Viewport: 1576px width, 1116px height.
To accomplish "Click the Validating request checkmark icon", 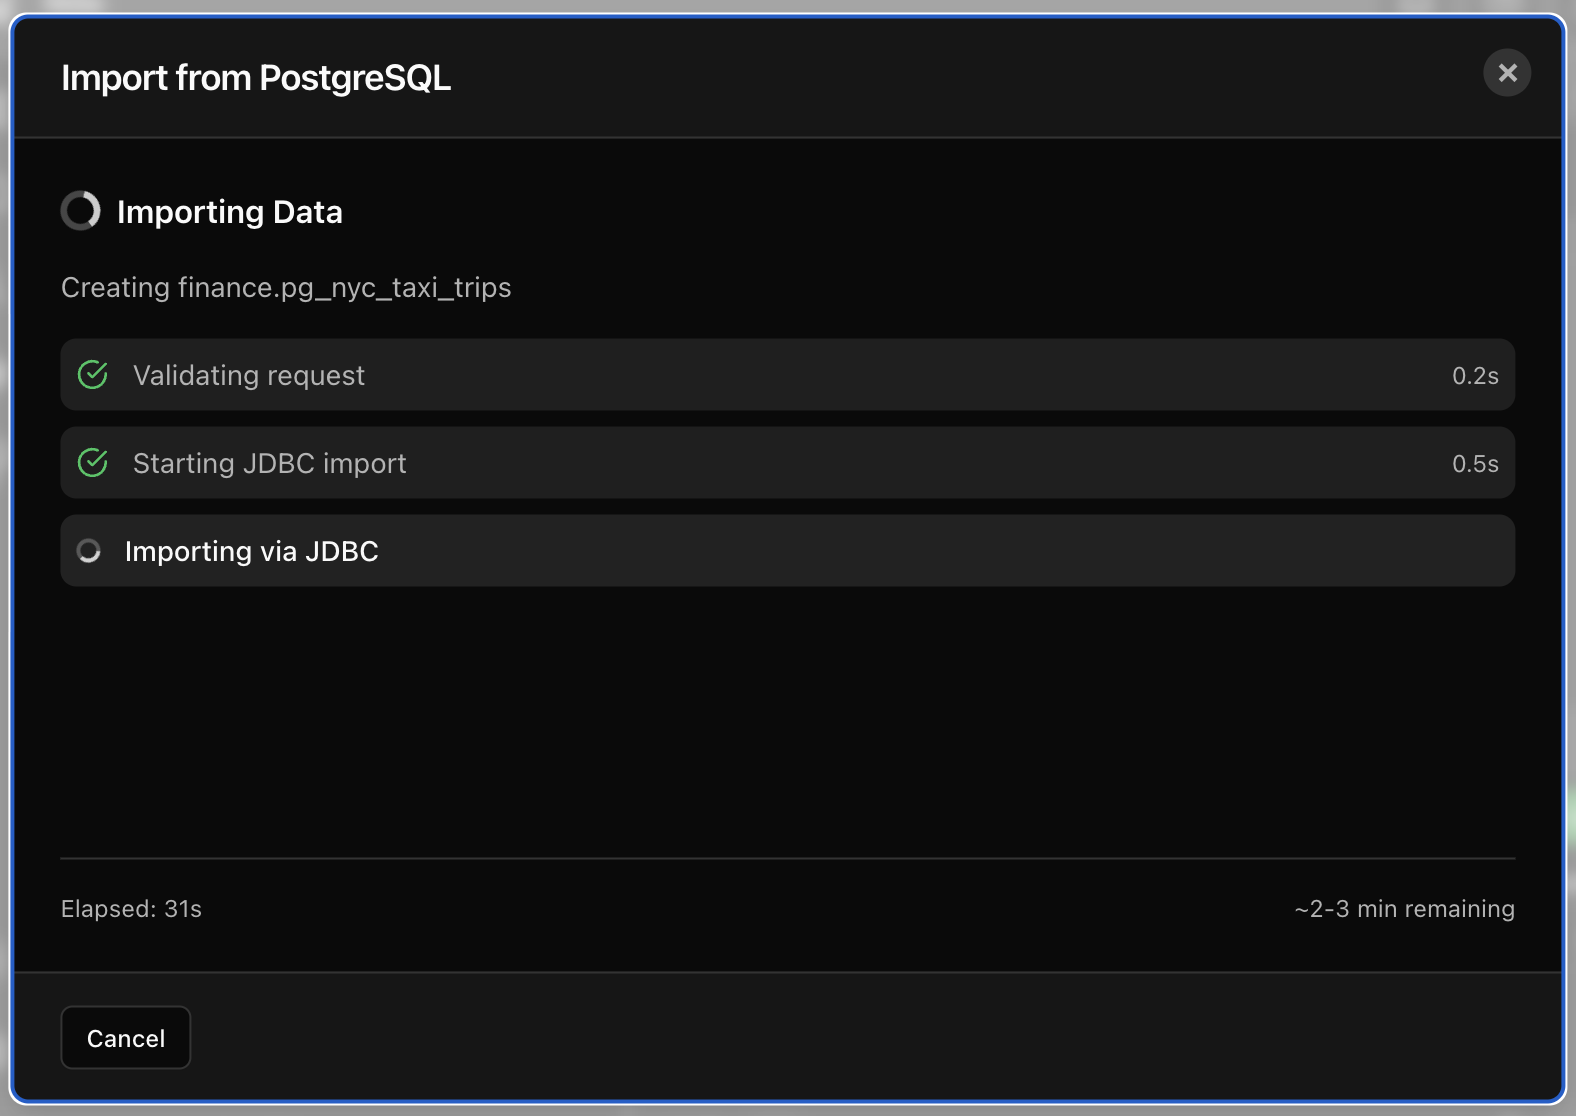I will point(93,375).
